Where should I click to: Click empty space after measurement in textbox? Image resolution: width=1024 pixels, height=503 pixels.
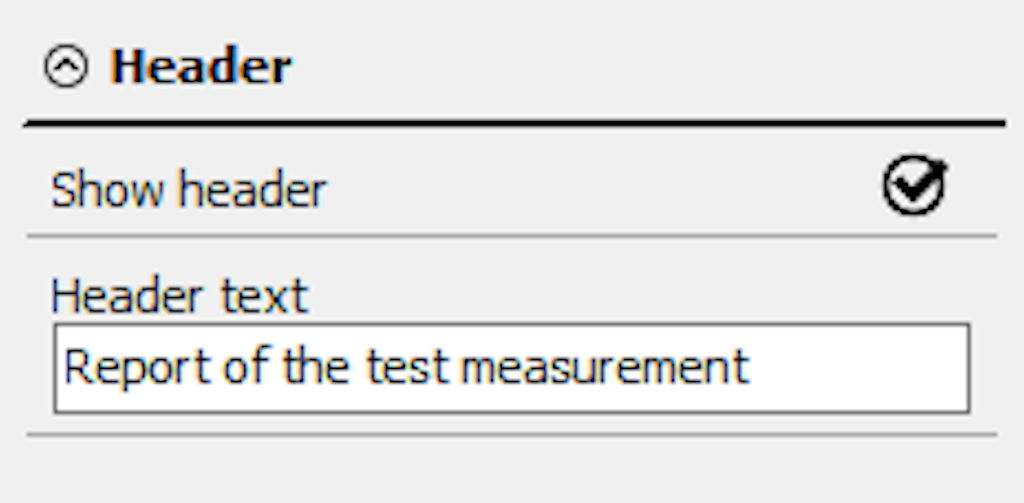point(856,368)
